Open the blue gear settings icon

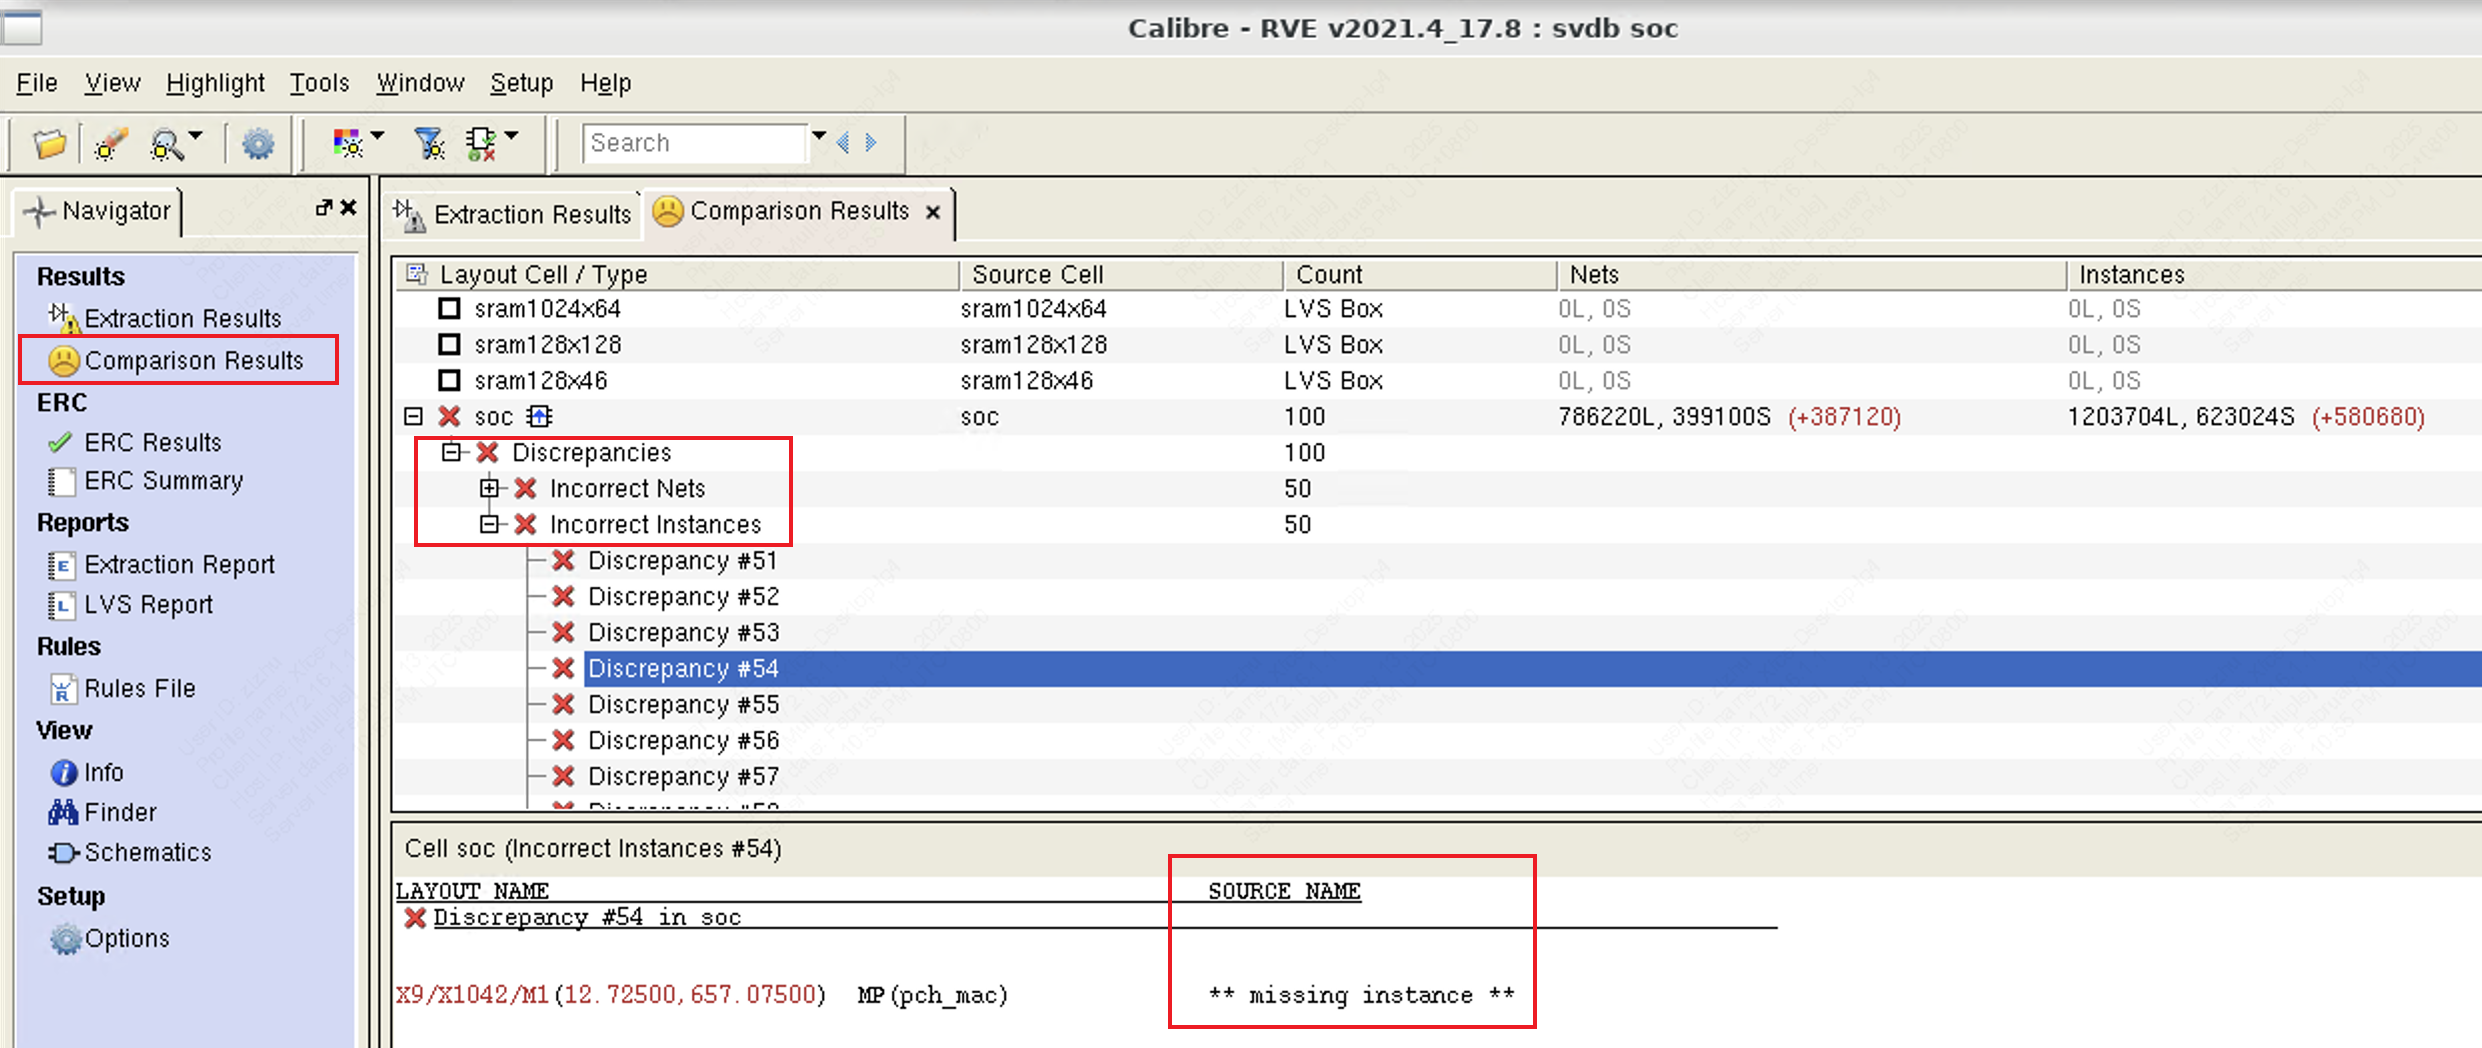pos(258,144)
